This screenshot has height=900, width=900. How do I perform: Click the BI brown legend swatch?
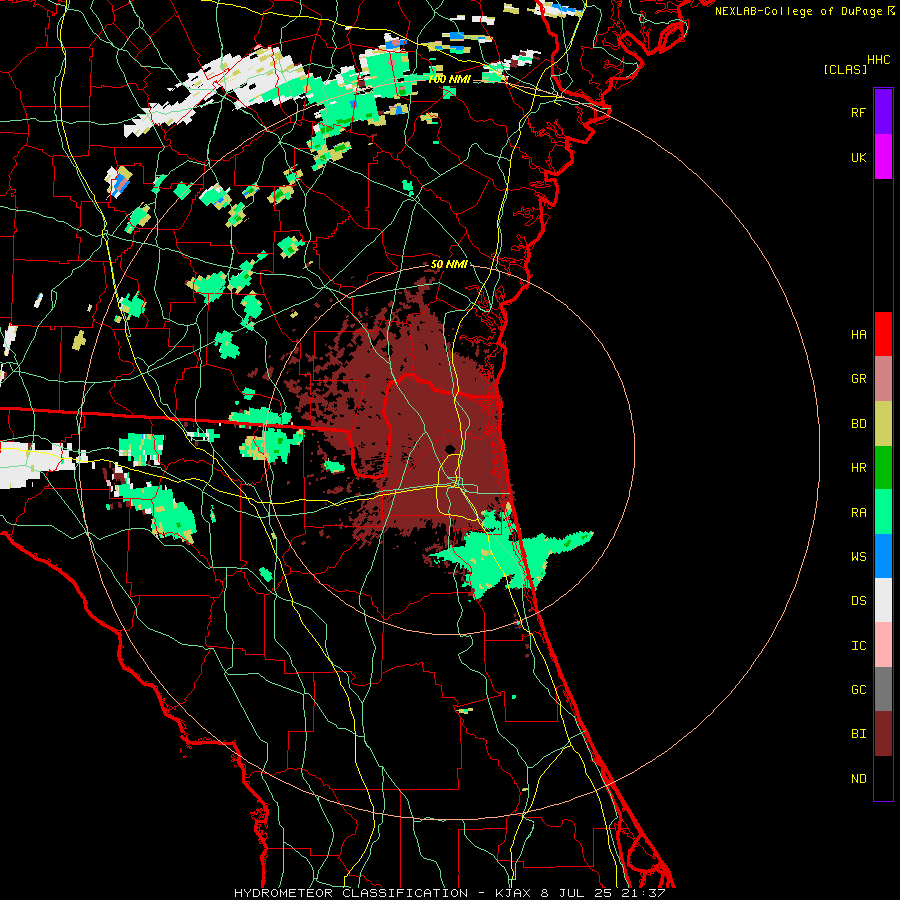click(883, 734)
